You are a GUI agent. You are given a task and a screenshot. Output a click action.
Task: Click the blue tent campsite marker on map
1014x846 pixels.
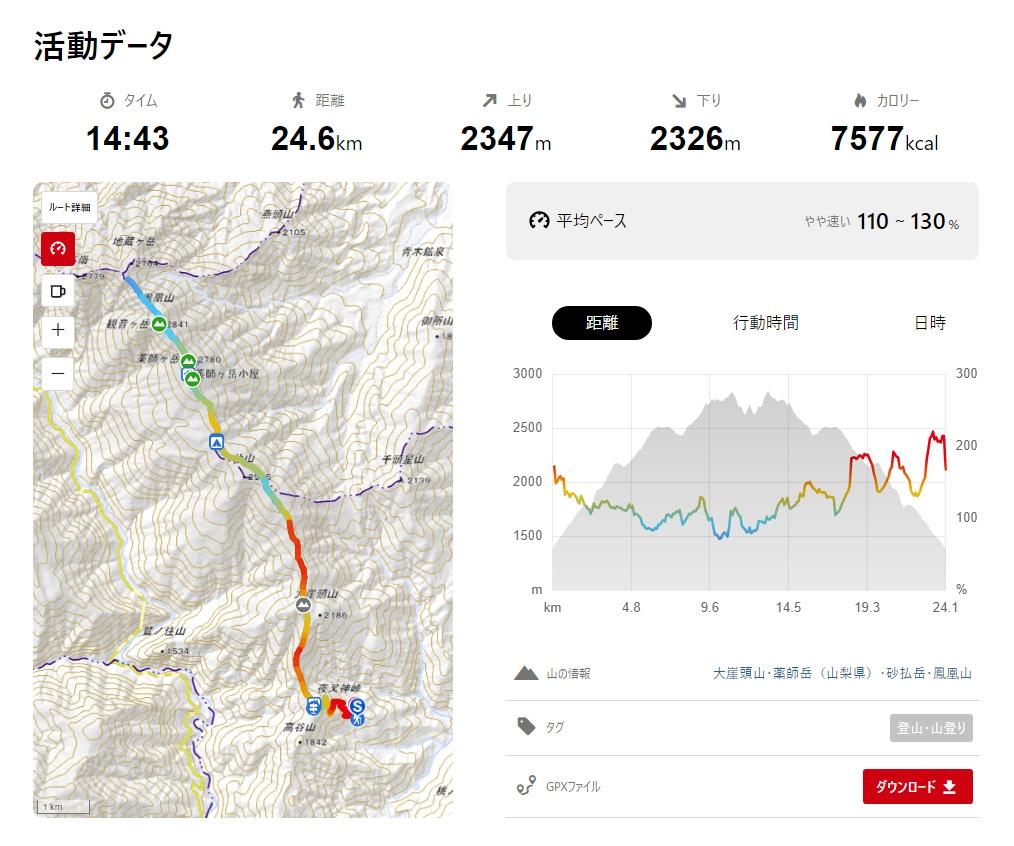(x=216, y=442)
